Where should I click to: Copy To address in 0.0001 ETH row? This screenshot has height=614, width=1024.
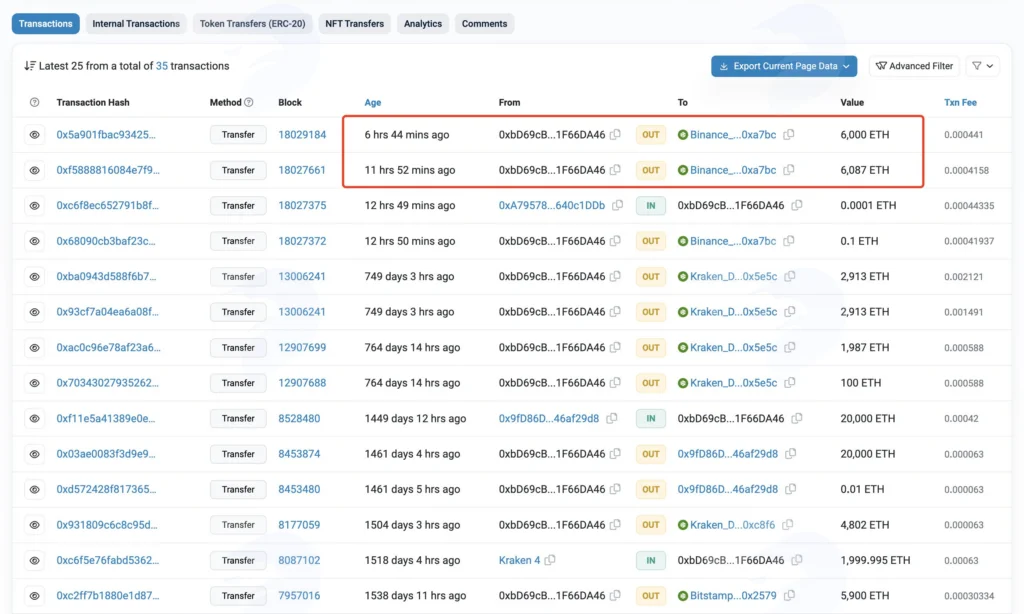click(x=797, y=205)
